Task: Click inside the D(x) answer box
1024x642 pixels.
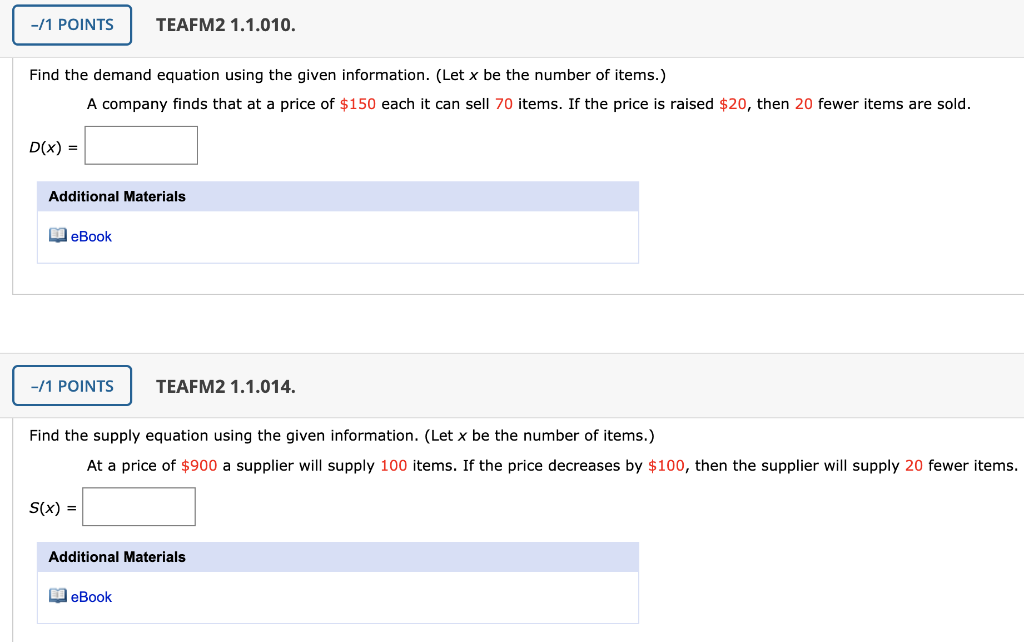Action: coord(140,145)
